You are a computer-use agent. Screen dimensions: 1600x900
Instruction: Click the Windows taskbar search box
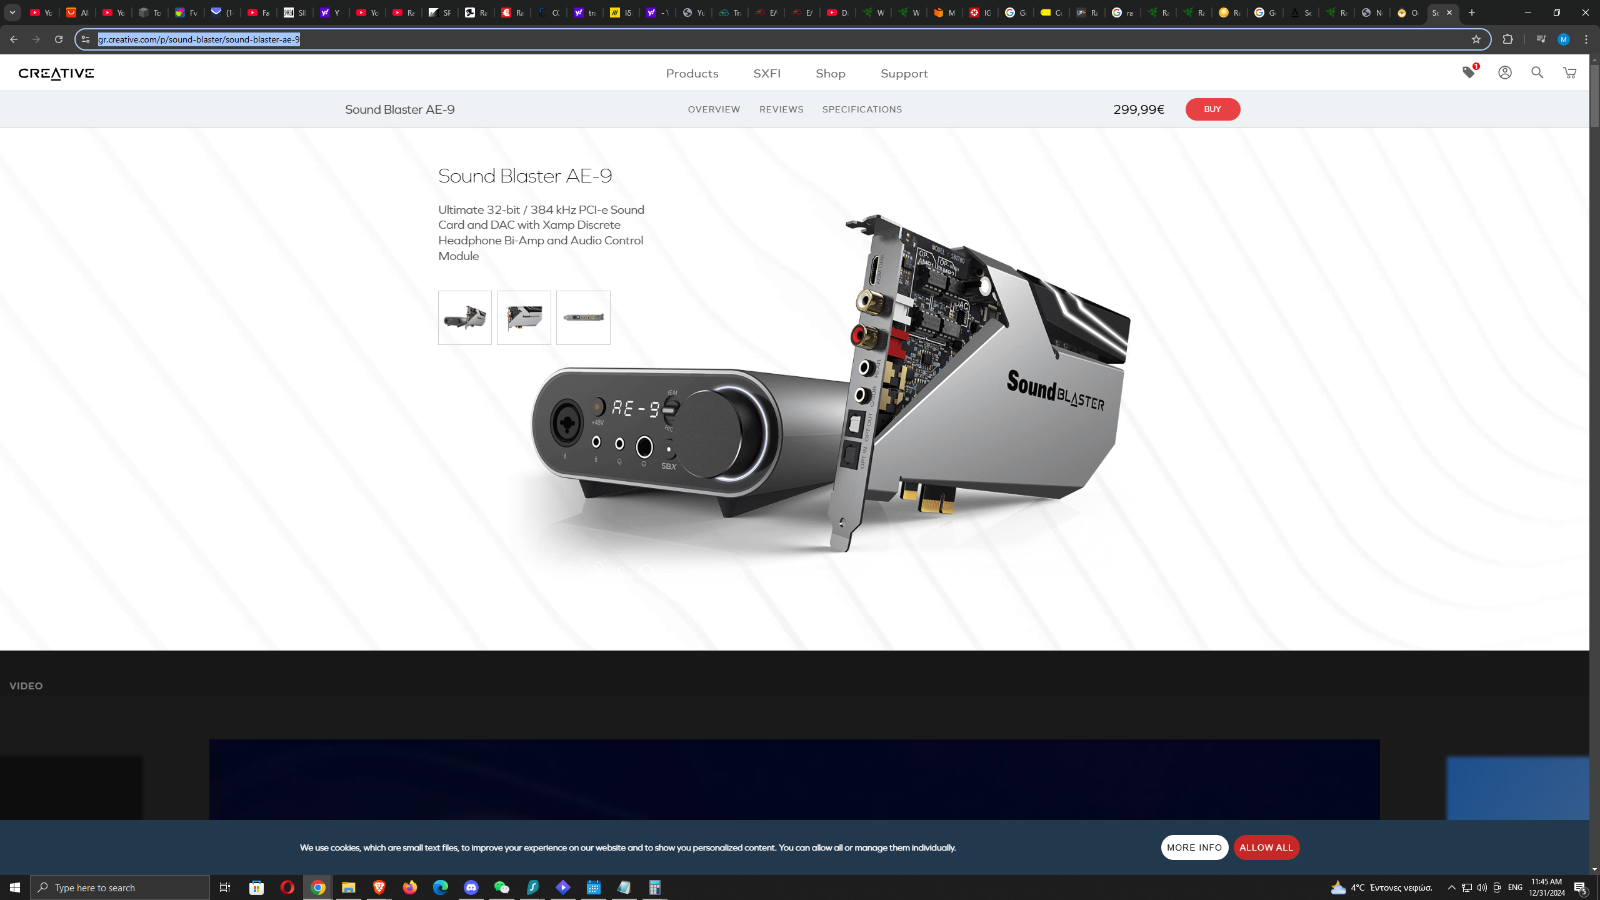[120, 887]
